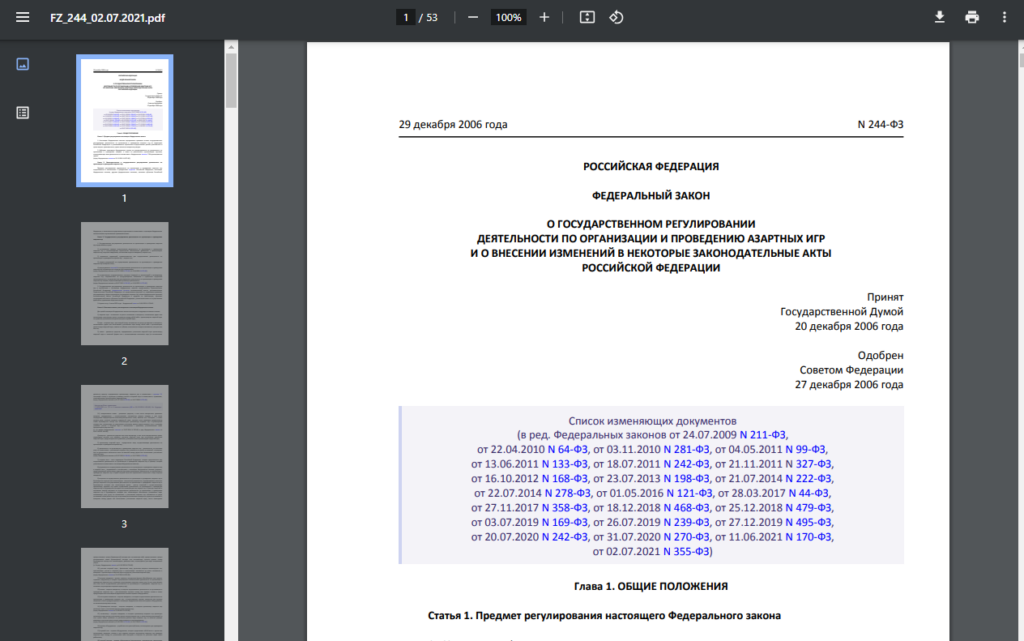
Task: Select page 1 thumbnail
Action: coord(125,121)
